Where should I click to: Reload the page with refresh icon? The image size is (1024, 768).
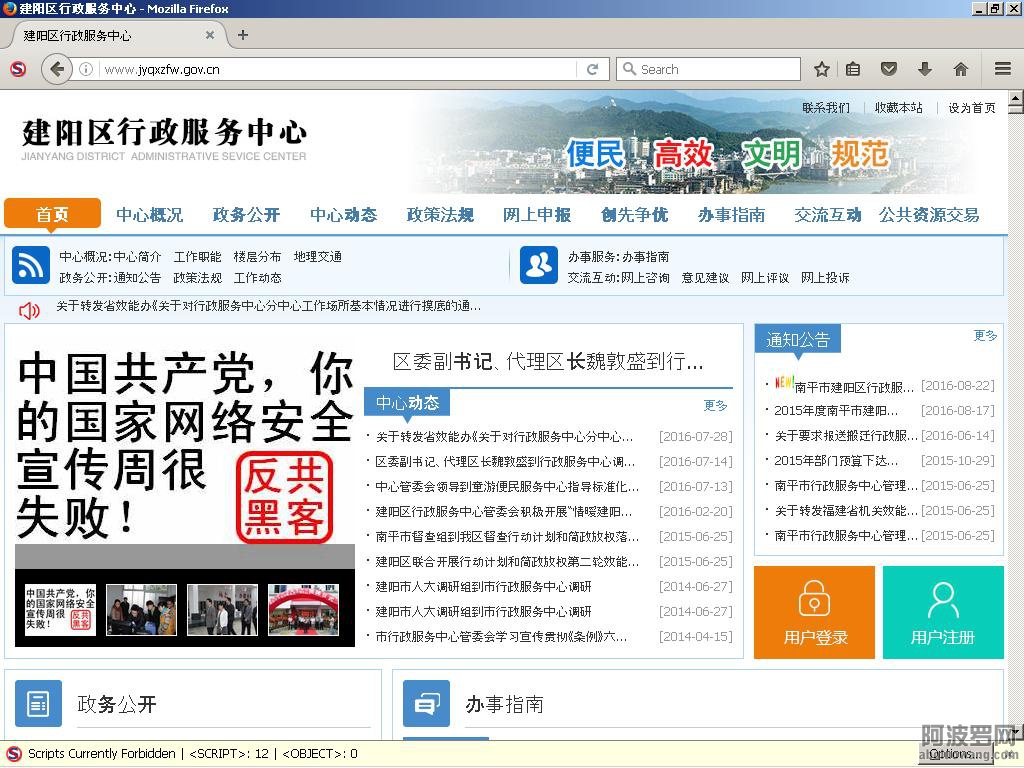[x=592, y=69]
